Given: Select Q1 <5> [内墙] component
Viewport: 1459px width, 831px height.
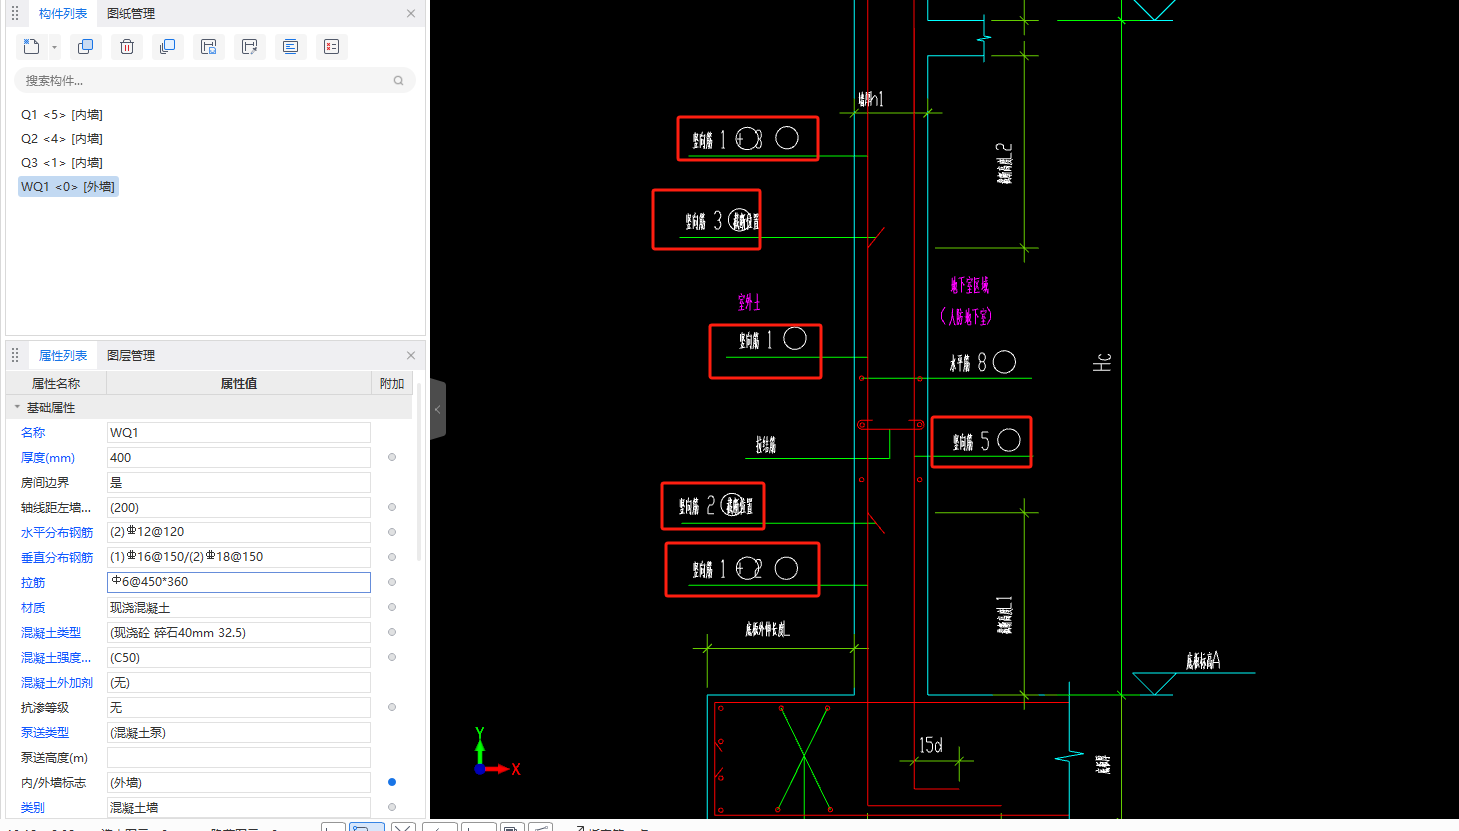Looking at the screenshot, I should 62,115.
